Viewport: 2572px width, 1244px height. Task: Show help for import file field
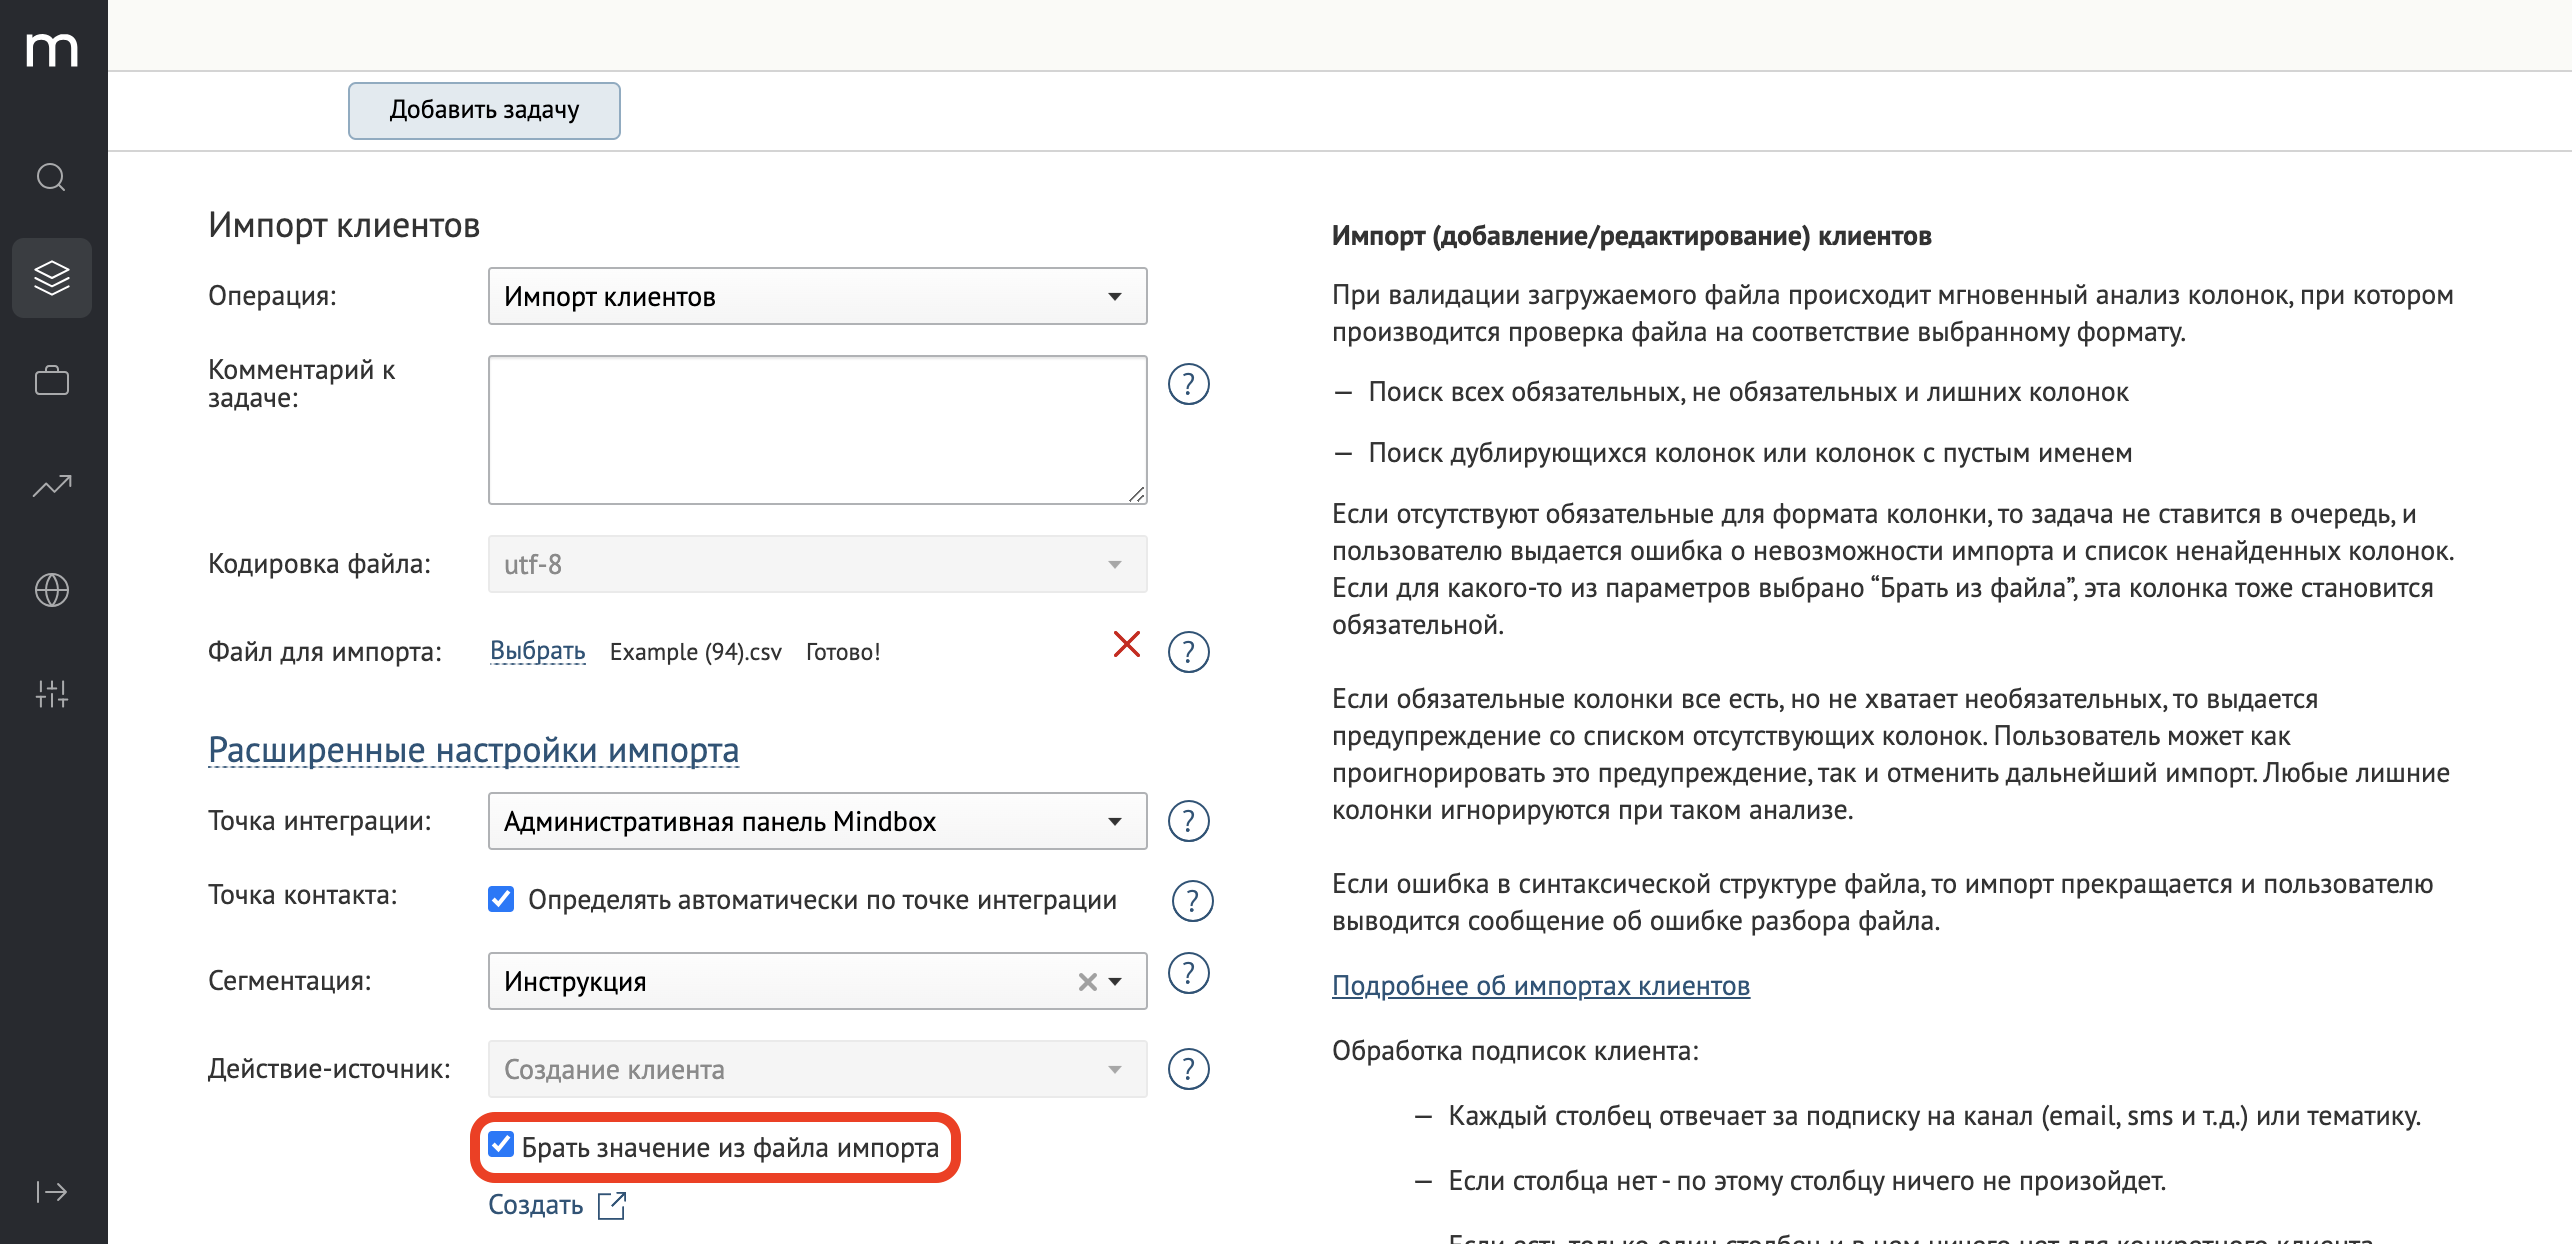pyautogui.click(x=1189, y=652)
